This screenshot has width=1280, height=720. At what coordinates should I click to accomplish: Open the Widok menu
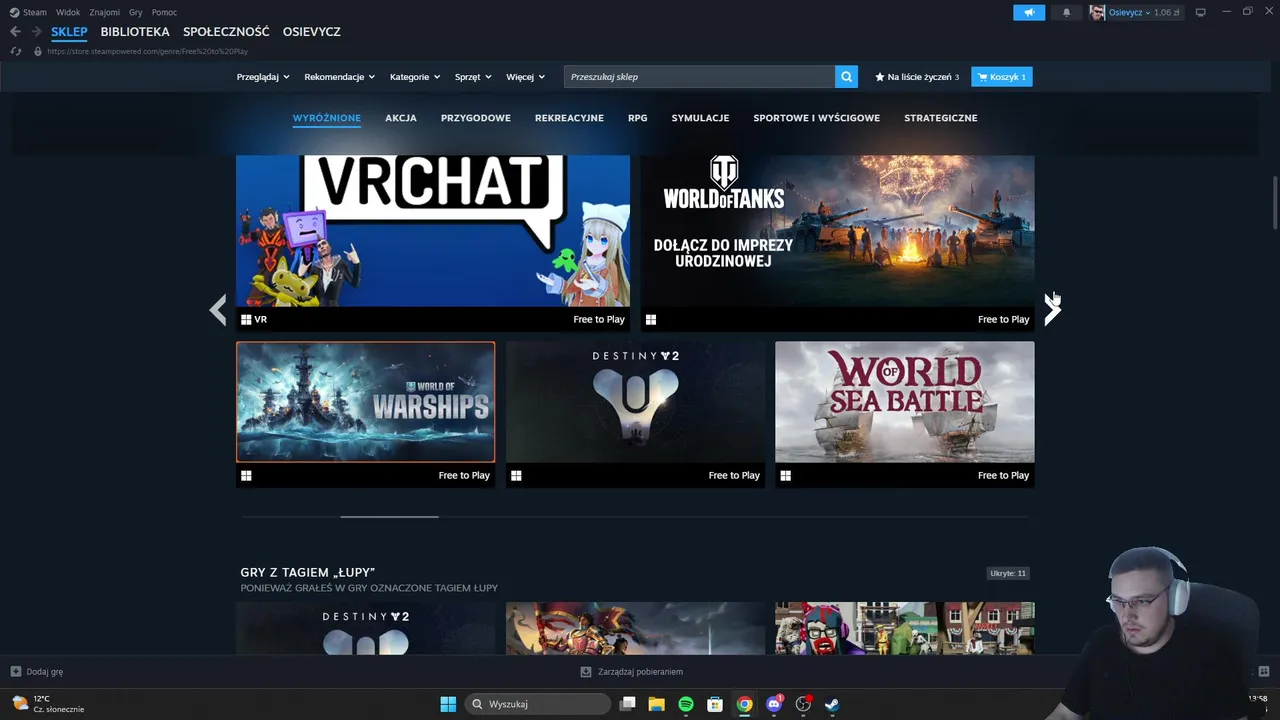click(68, 13)
